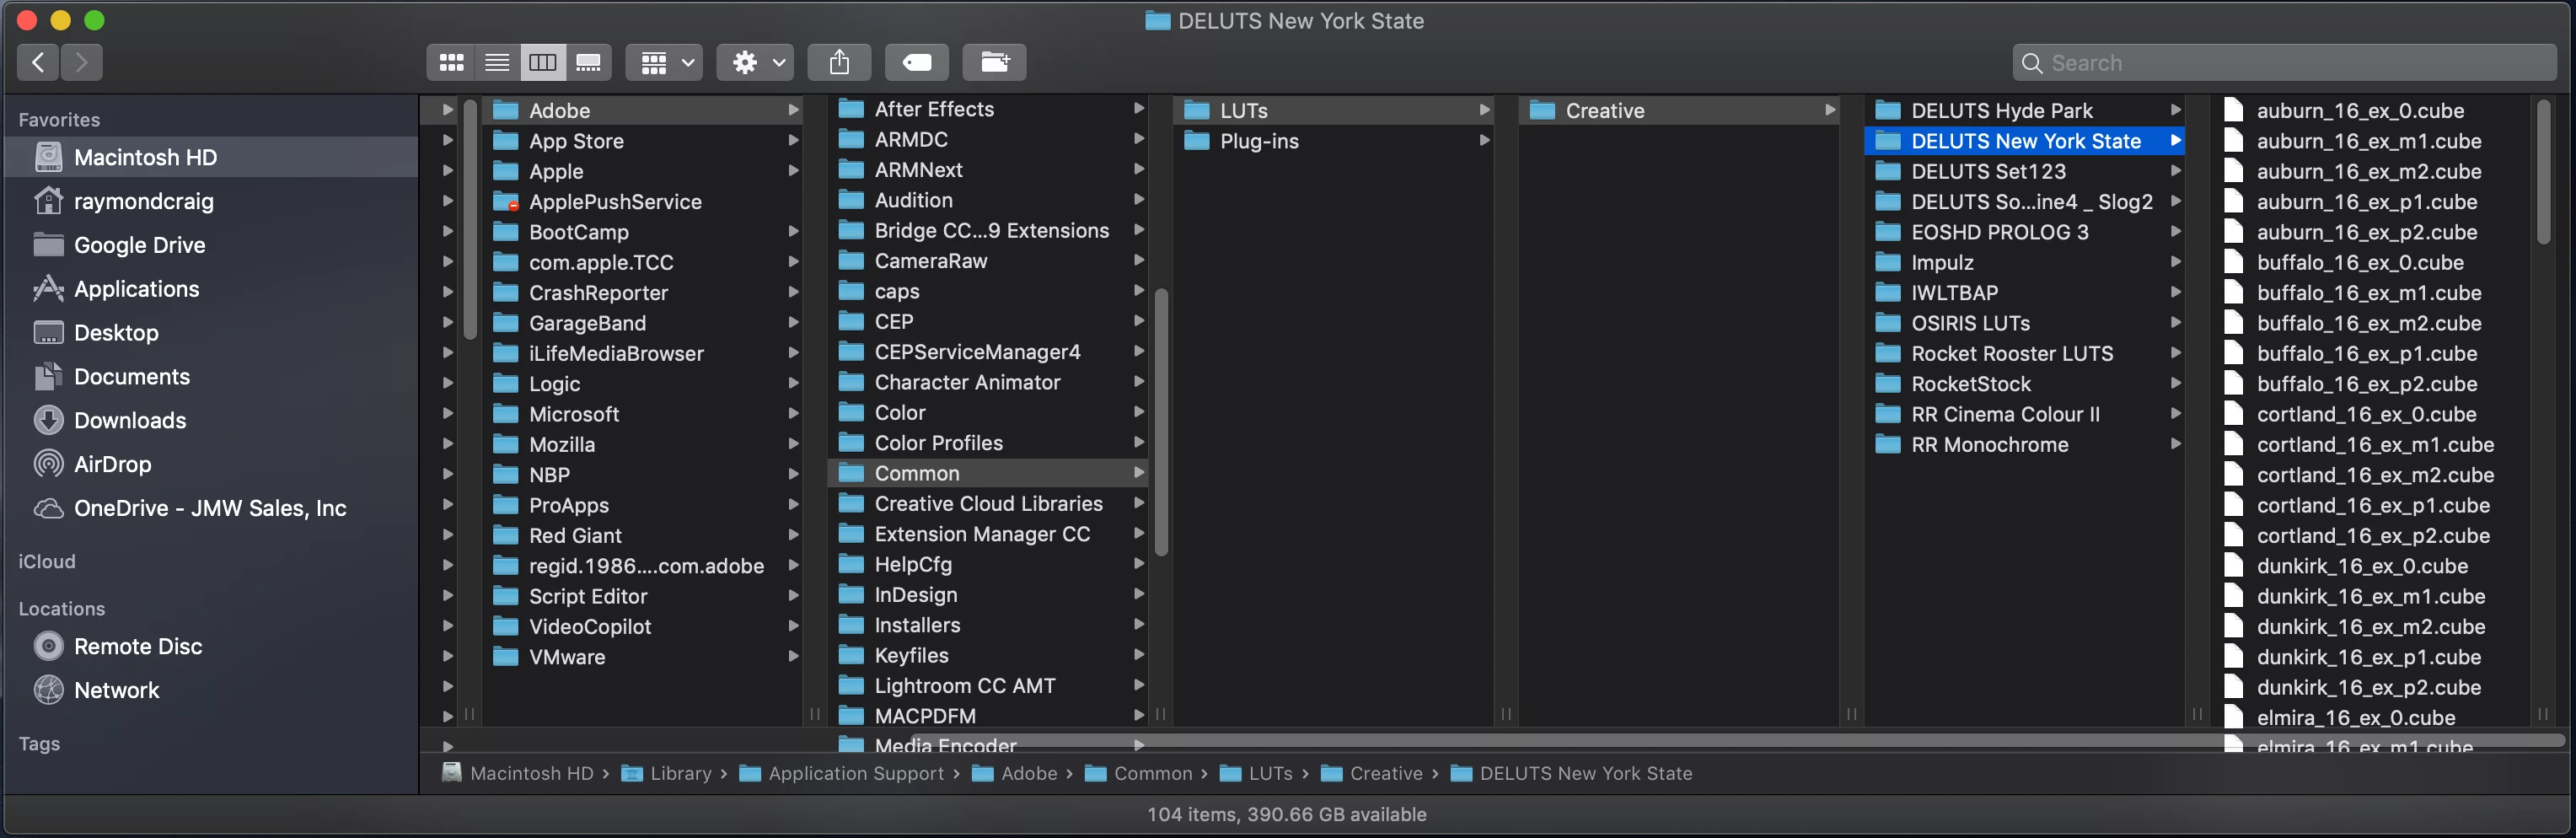Image resolution: width=2576 pixels, height=838 pixels.
Task: Expand arrow next to DELUTS Set123
Action: point(2175,171)
